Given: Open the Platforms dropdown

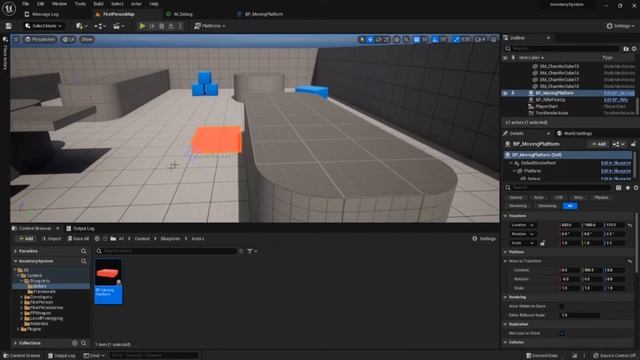Looking at the screenshot, I should pyautogui.click(x=210, y=26).
